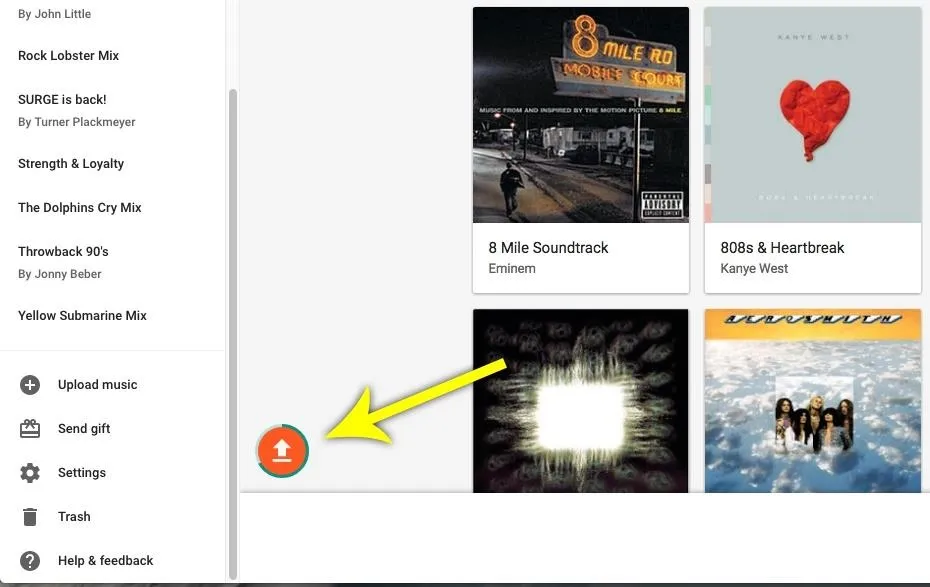Select the Throwback 90's playlist

(63, 251)
